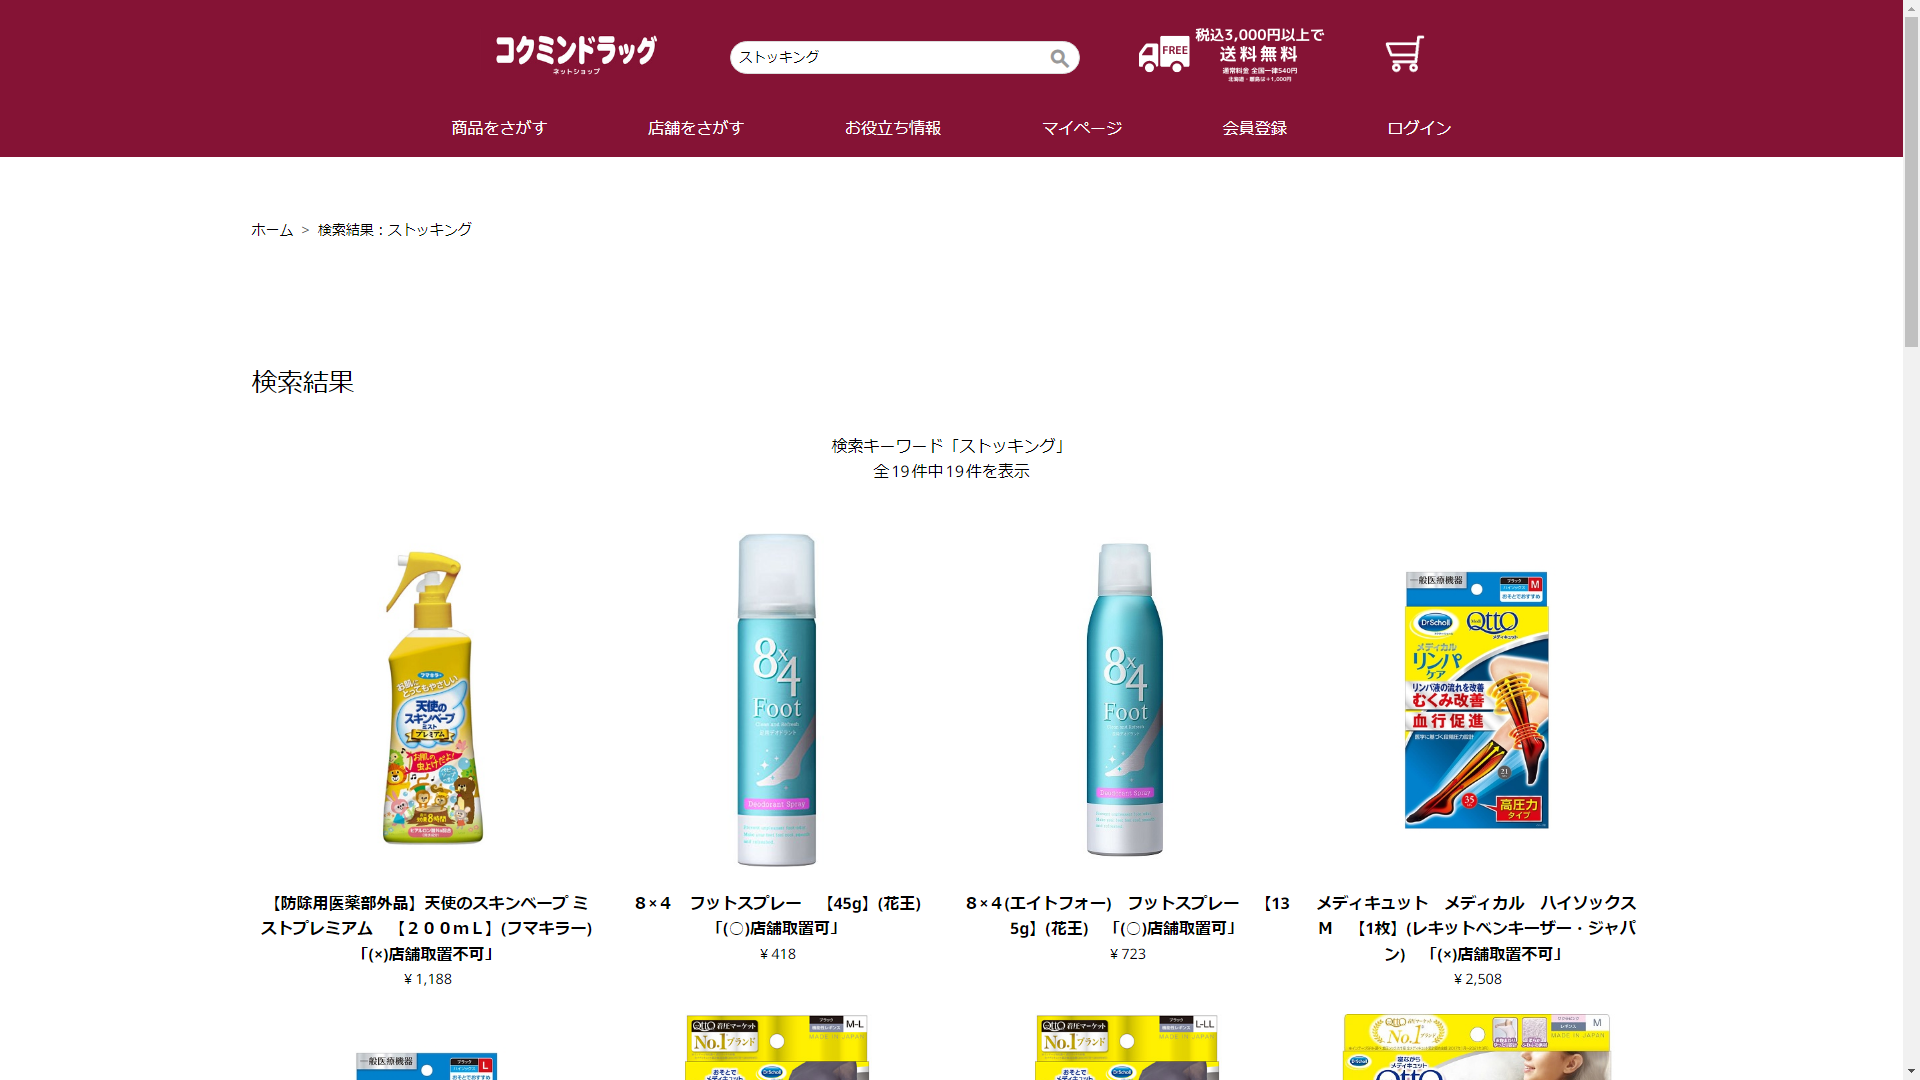Open the 8x4 Foot spray 135g image
Image resolution: width=1920 pixels, height=1080 pixels.
[1126, 699]
